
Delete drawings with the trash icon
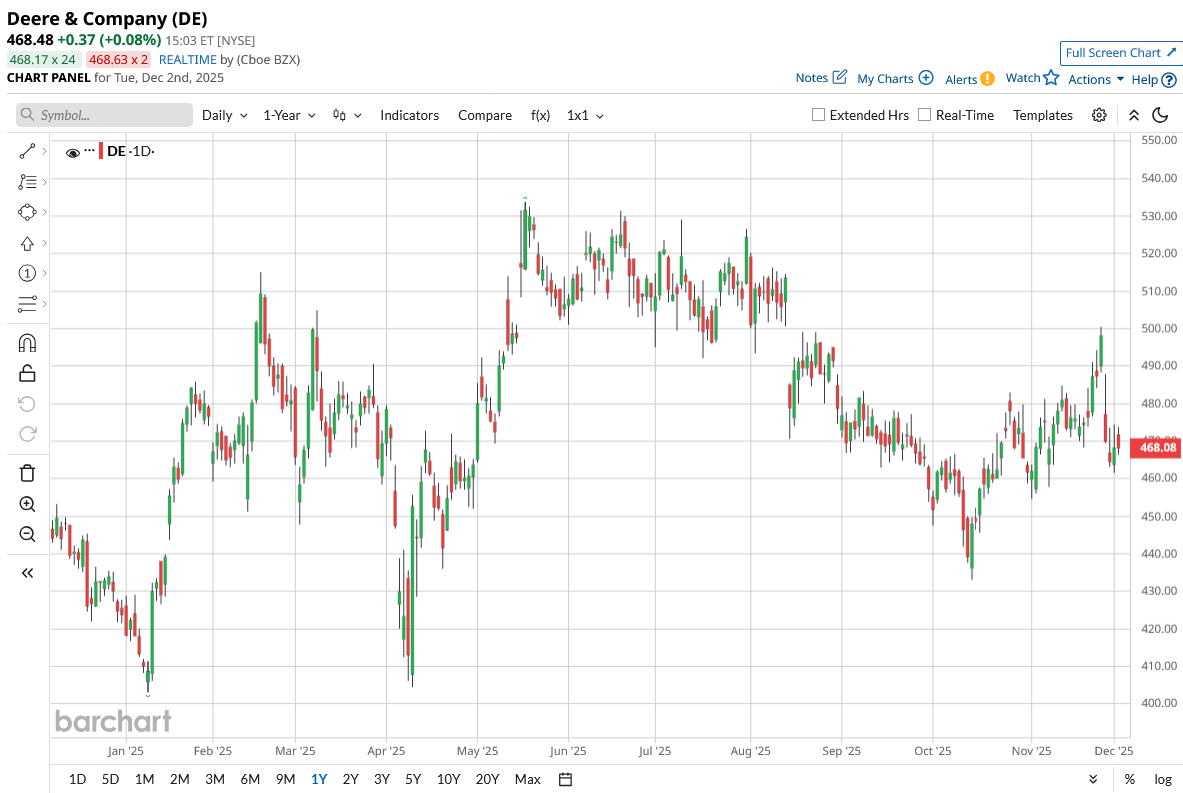coord(27,473)
